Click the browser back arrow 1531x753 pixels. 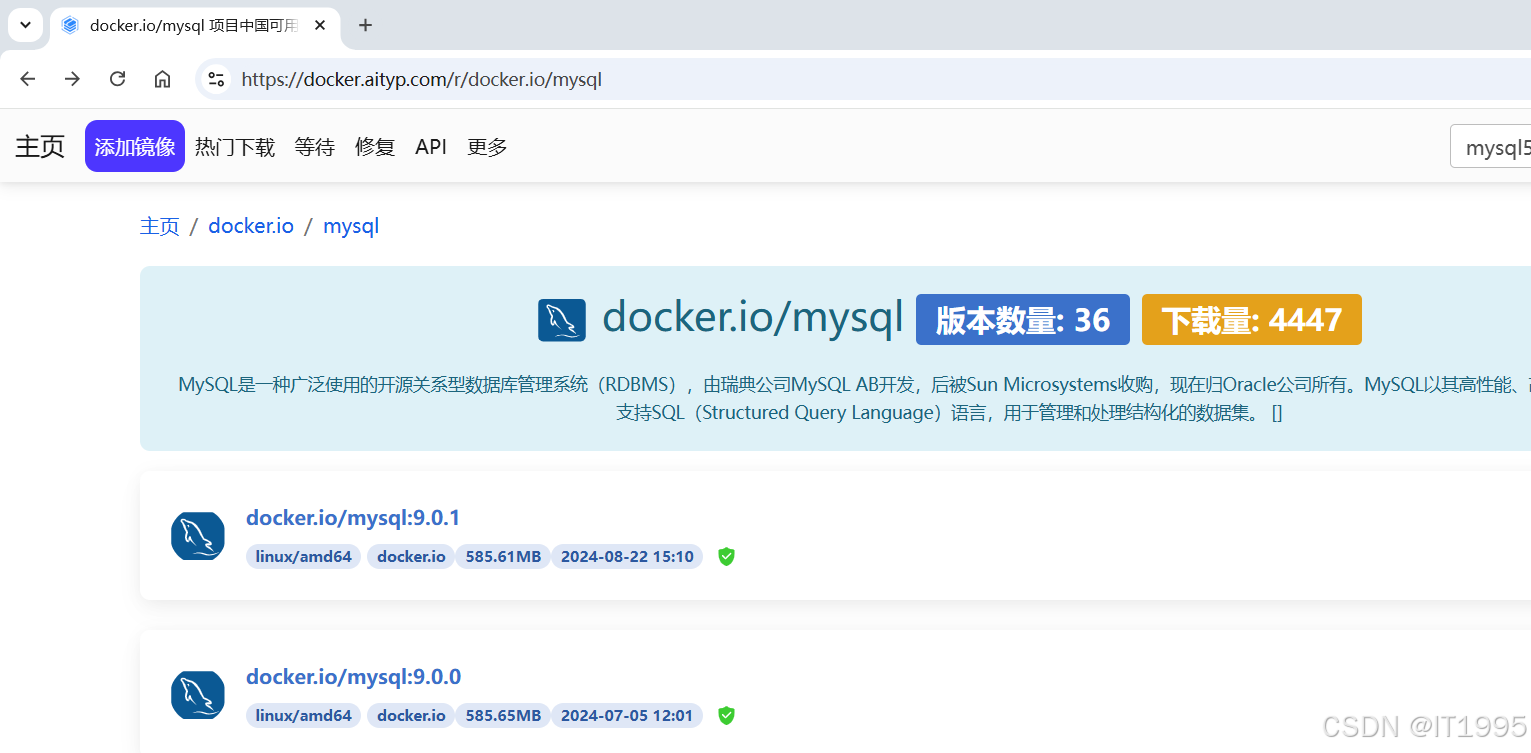coord(27,79)
